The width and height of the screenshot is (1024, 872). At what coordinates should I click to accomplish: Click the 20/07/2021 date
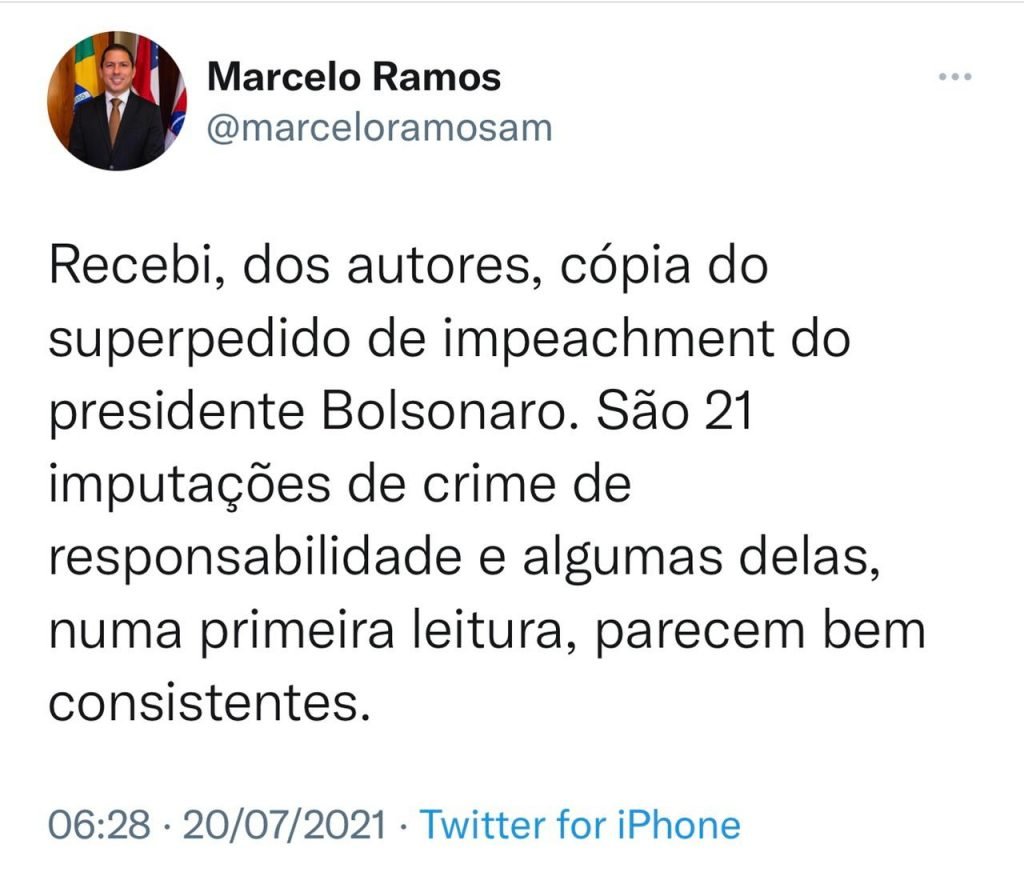[x=285, y=824]
